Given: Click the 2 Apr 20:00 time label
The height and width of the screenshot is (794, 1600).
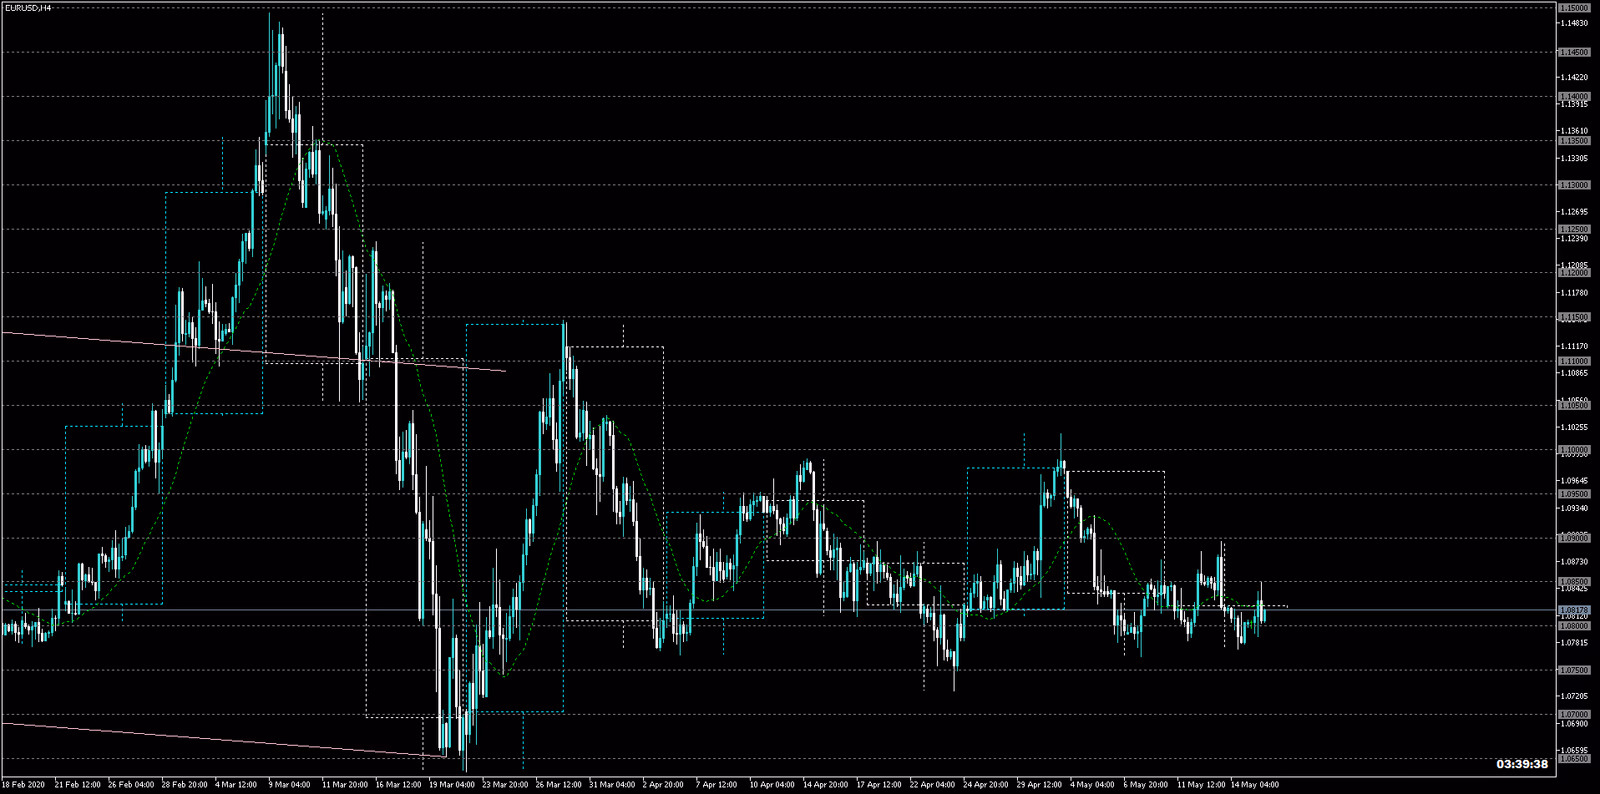Looking at the screenshot, I should pos(662,785).
